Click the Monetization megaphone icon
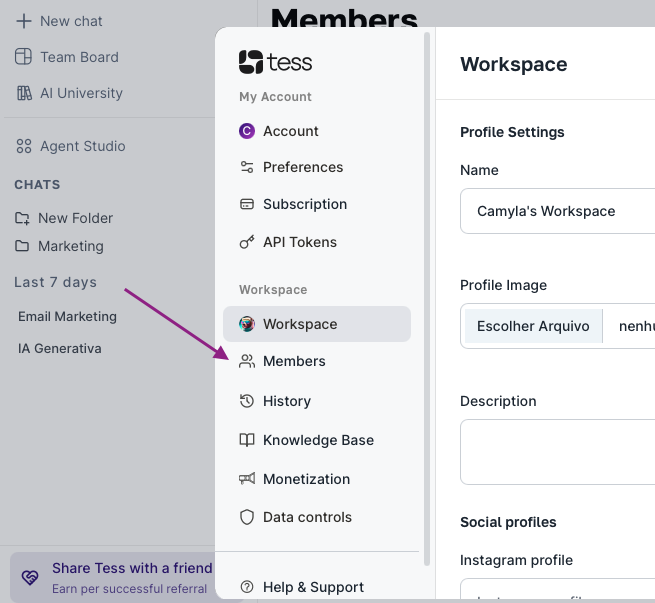655x603 pixels. point(247,479)
